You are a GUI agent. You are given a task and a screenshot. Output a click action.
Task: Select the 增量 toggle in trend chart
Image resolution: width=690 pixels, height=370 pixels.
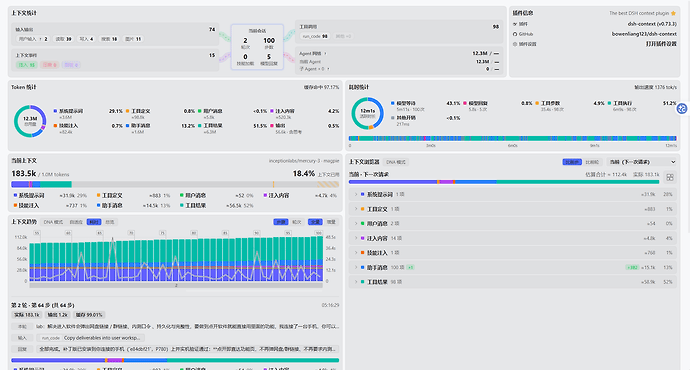331,222
